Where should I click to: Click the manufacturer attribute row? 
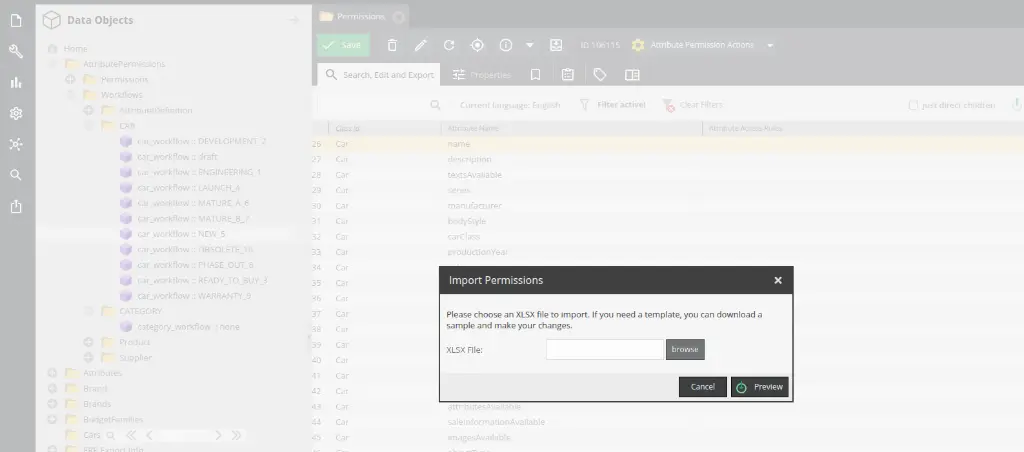pos(667,206)
